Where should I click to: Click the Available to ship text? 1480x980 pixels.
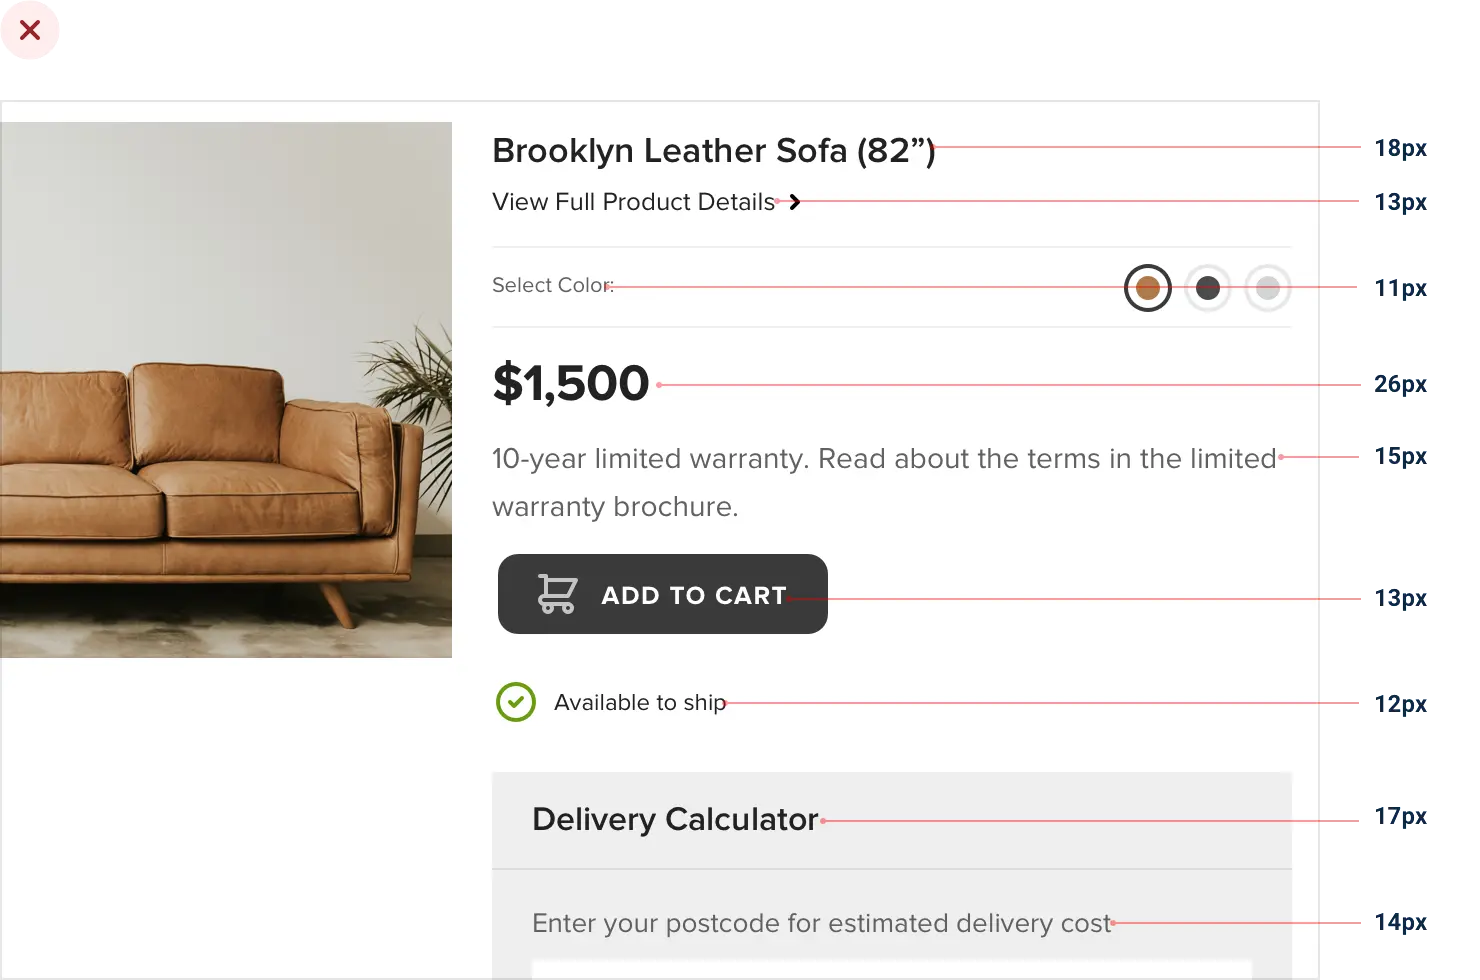pos(640,703)
